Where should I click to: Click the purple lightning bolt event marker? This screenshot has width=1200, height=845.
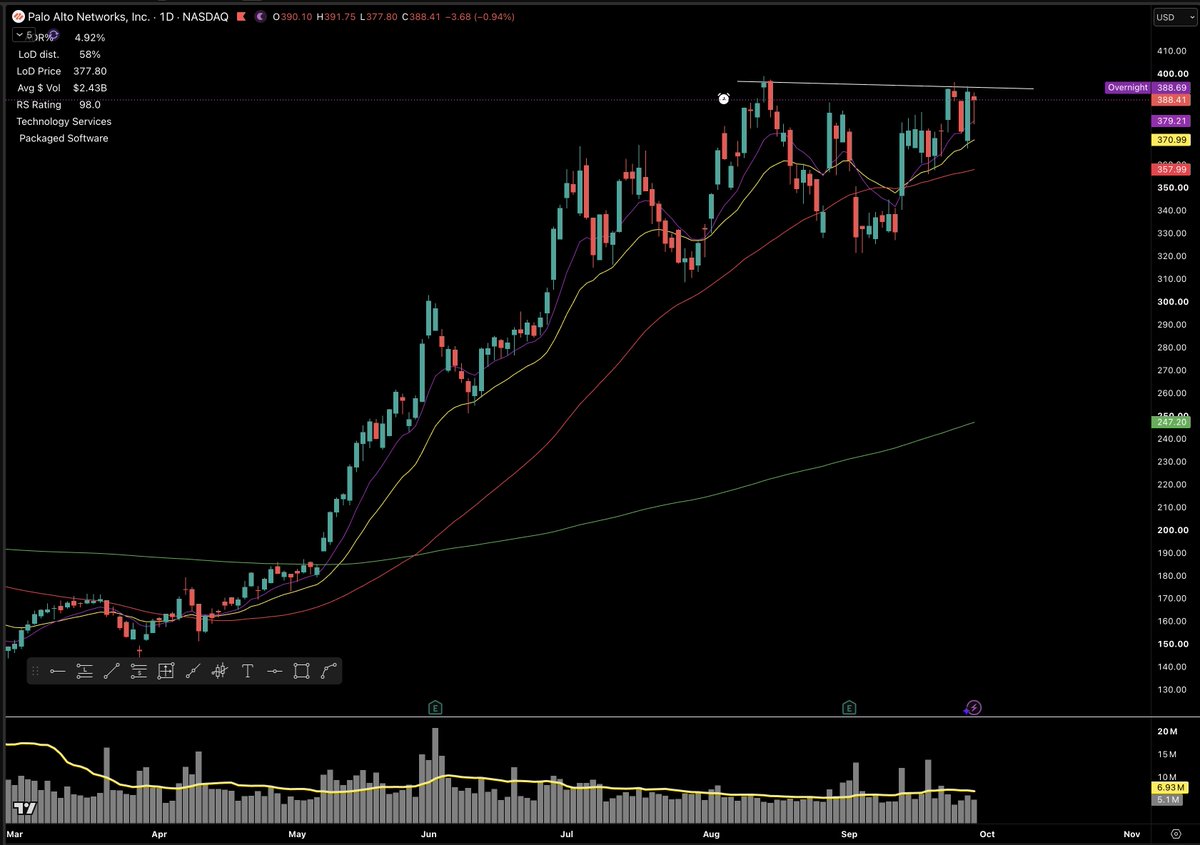tap(974, 707)
